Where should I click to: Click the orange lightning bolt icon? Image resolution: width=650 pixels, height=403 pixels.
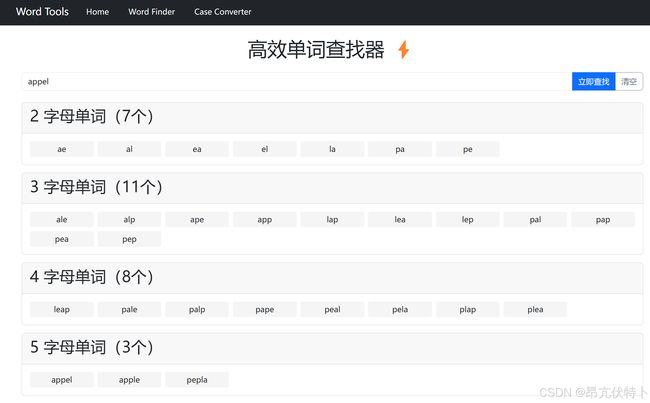click(404, 50)
